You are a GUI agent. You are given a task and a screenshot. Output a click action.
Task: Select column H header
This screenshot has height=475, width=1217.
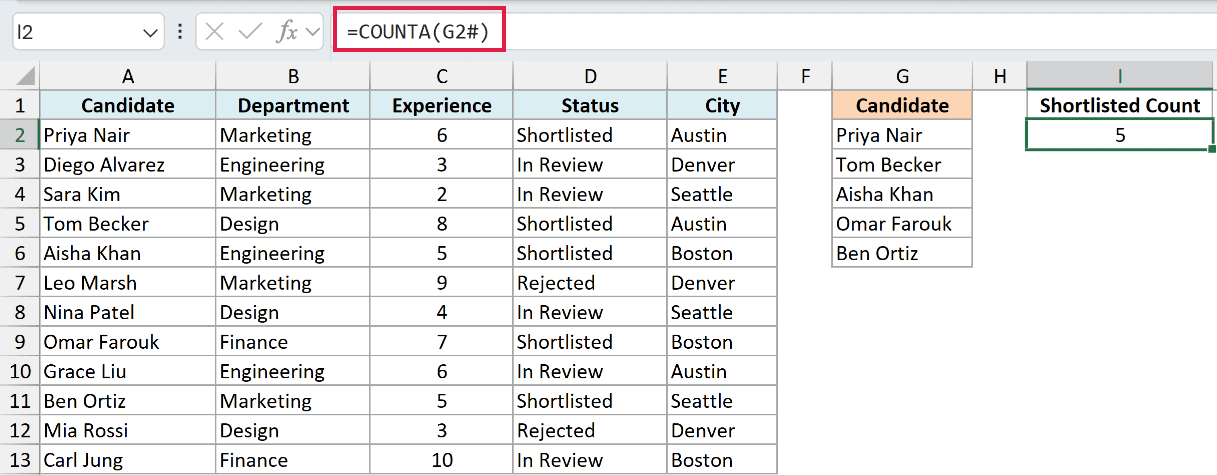click(x=999, y=76)
